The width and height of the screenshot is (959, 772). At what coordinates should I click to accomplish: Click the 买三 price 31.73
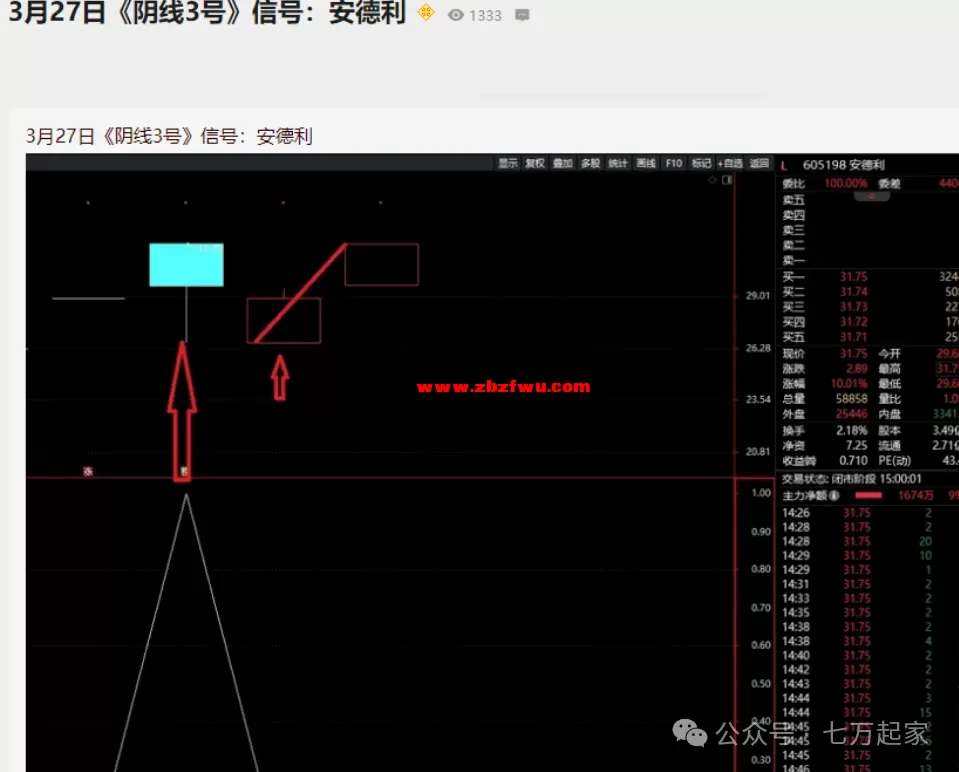(x=853, y=307)
